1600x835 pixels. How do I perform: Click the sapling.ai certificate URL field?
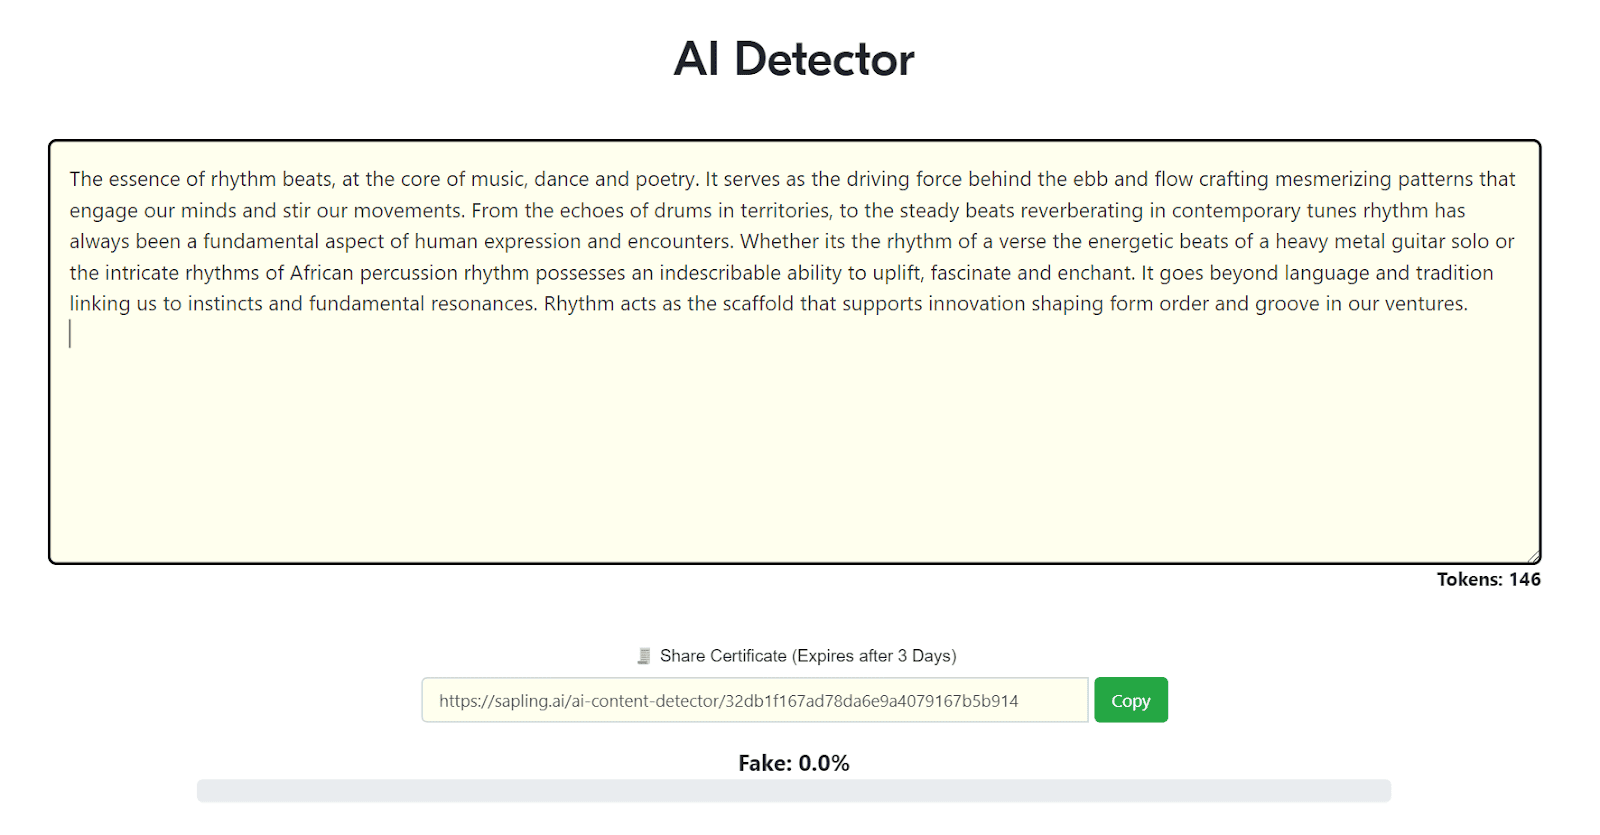(x=755, y=700)
